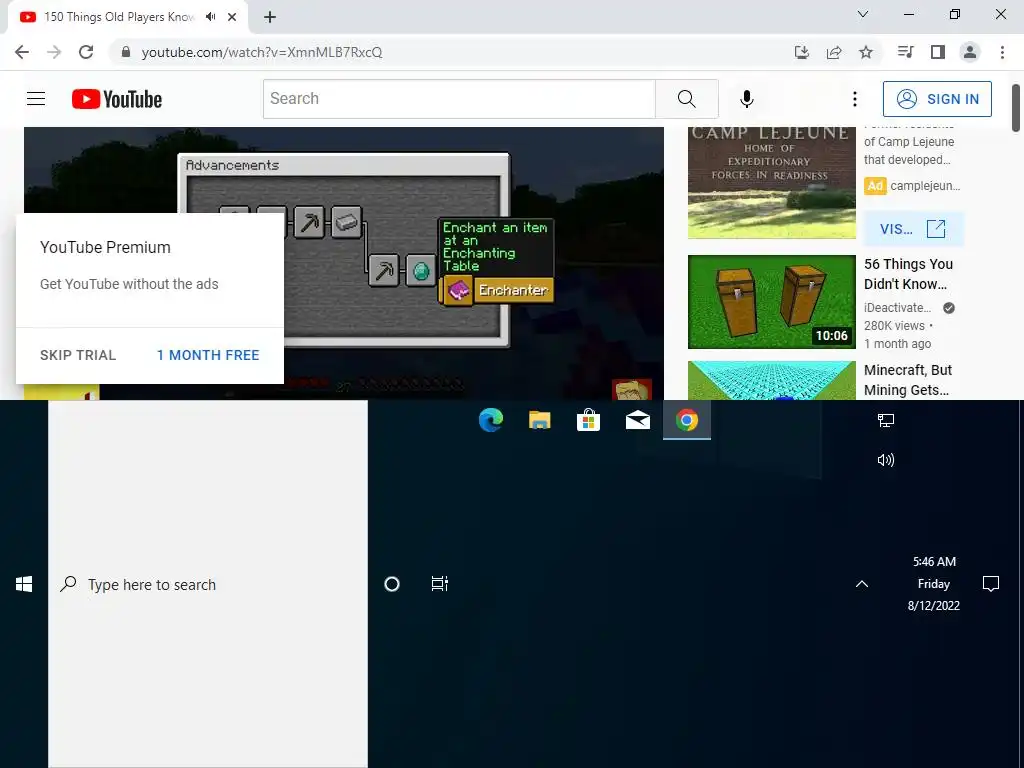The width and height of the screenshot is (1024, 768).
Task: Open Minecraft, But Mining Gets video title
Action: click(x=908, y=380)
